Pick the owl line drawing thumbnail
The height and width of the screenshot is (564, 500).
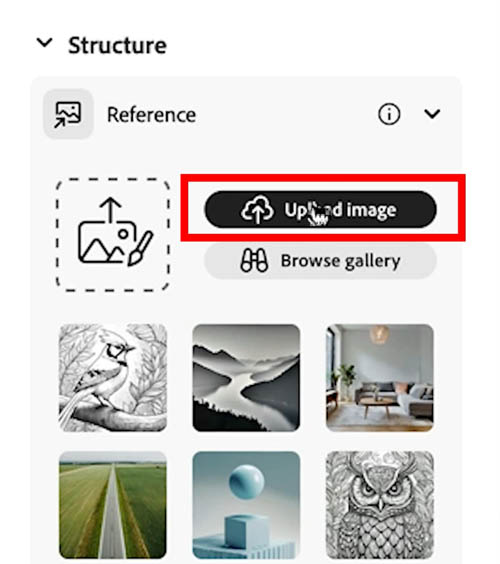[379, 505]
